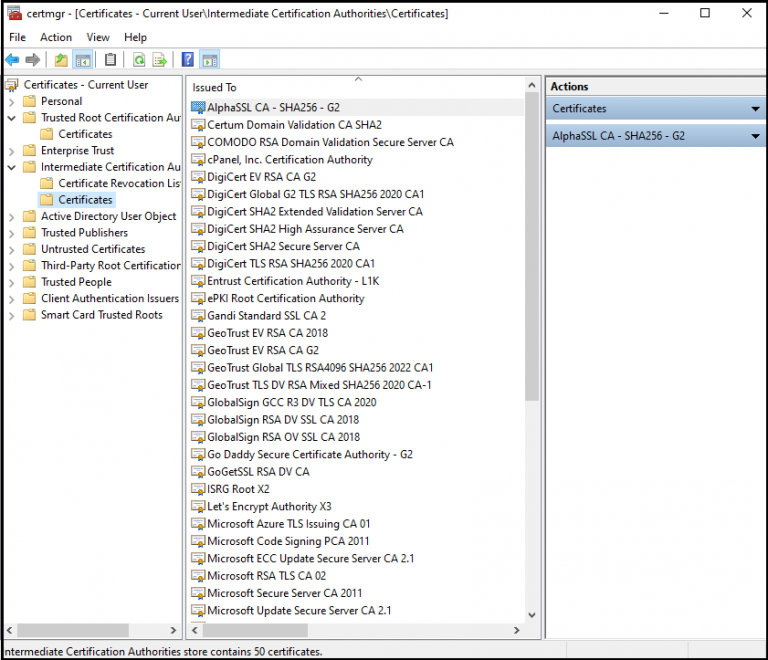Click right scroll arrow of tree pane
The height and width of the screenshot is (660, 768).
point(173,630)
